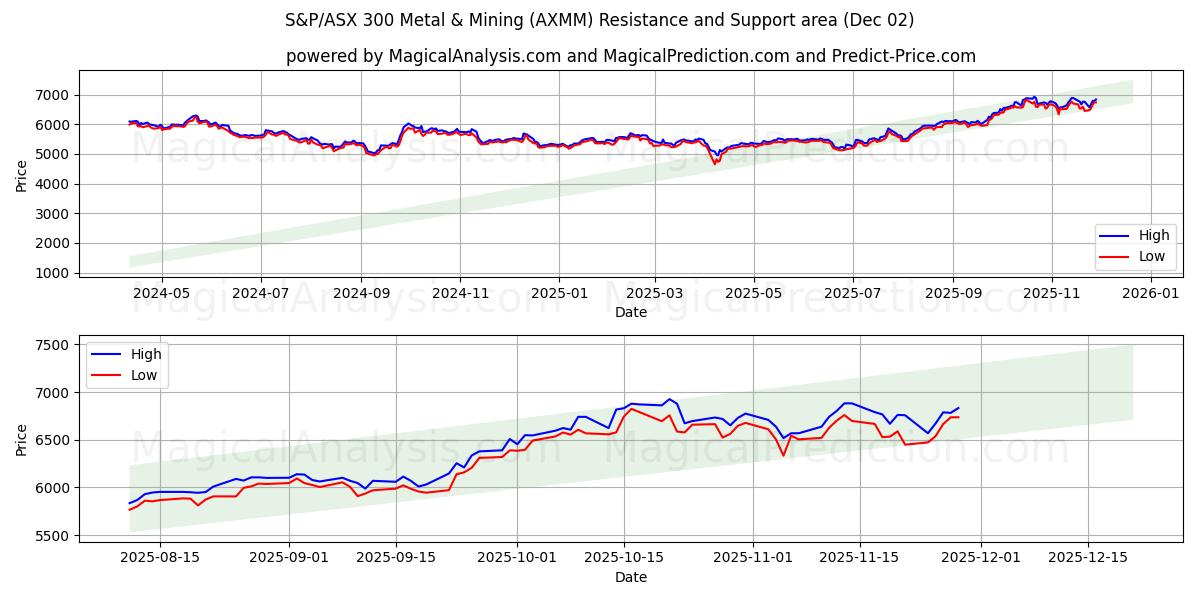The image size is (1200, 600).
Task: Select the chart title mentioning AXMM
Action: point(600,22)
